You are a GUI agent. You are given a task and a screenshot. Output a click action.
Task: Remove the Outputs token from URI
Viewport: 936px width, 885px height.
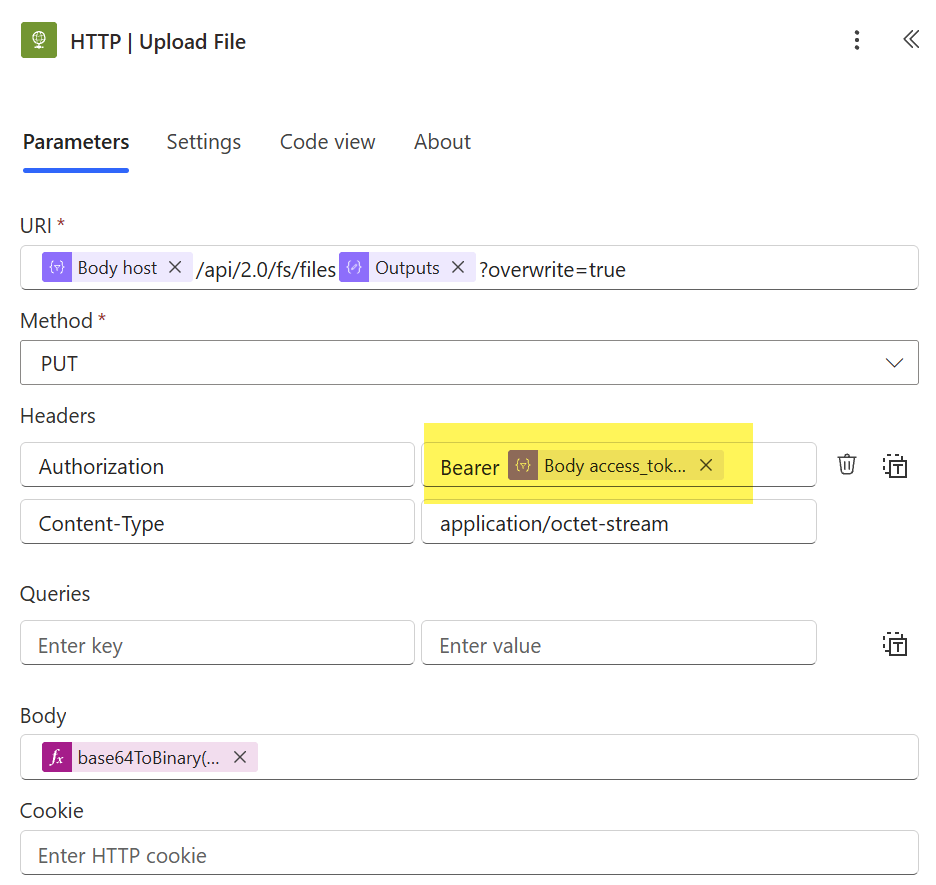(458, 267)
